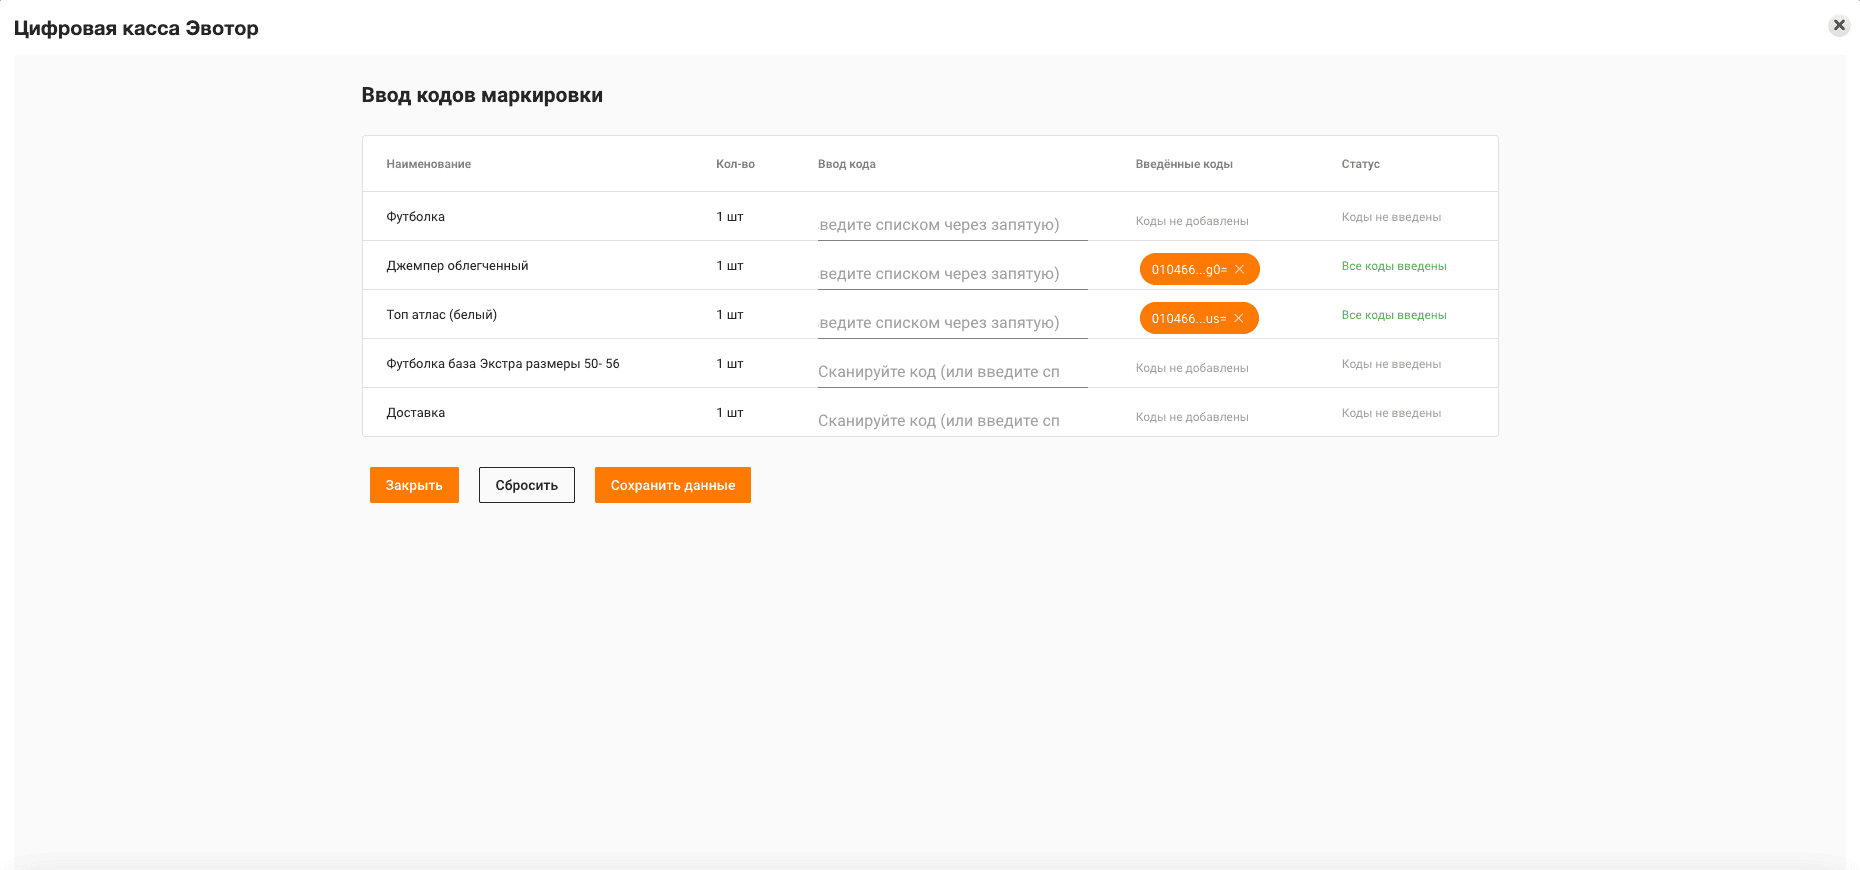Click the Сбросить button
Screen dimensions: 1860x870
click(527, 485)
